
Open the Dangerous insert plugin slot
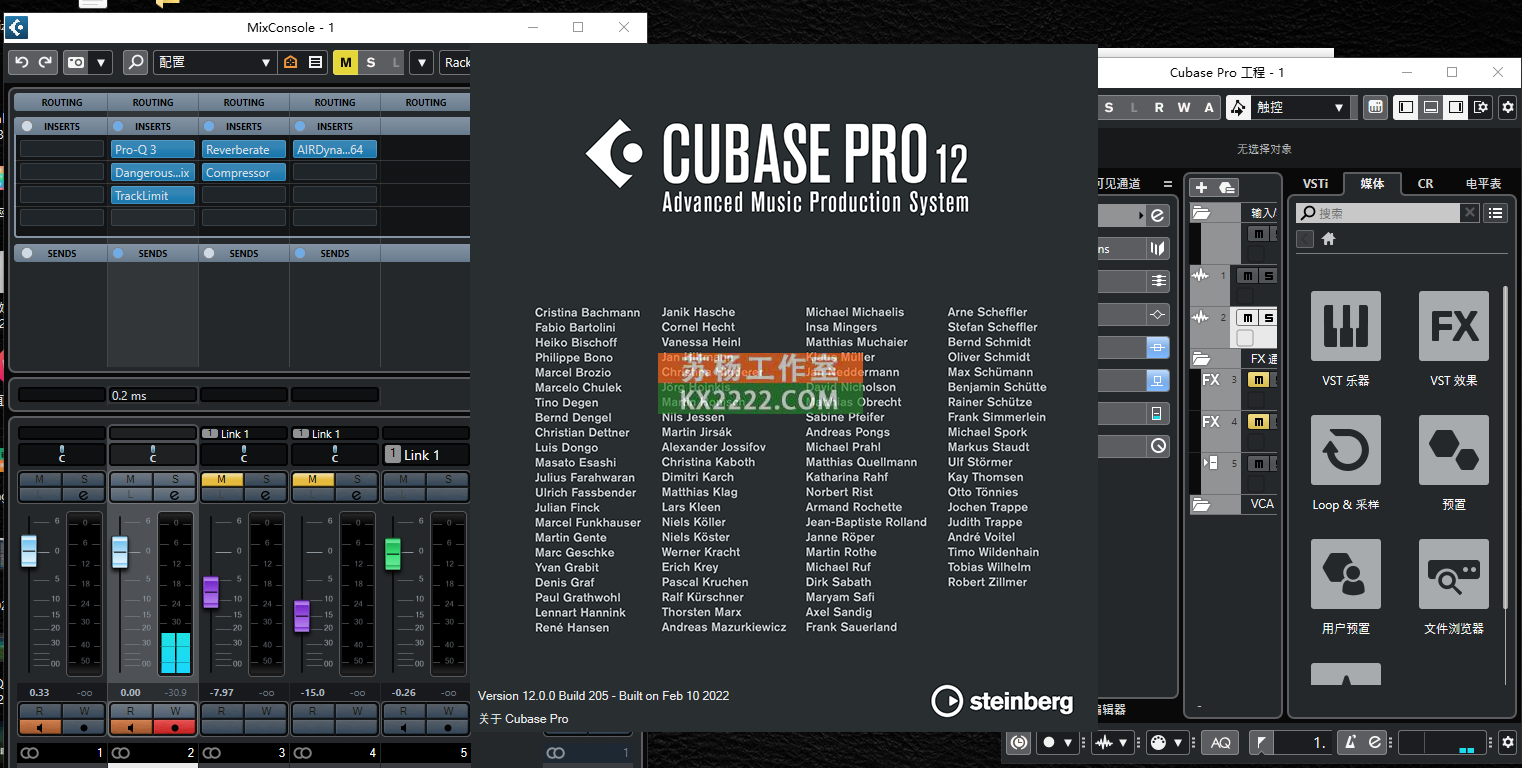153,172
